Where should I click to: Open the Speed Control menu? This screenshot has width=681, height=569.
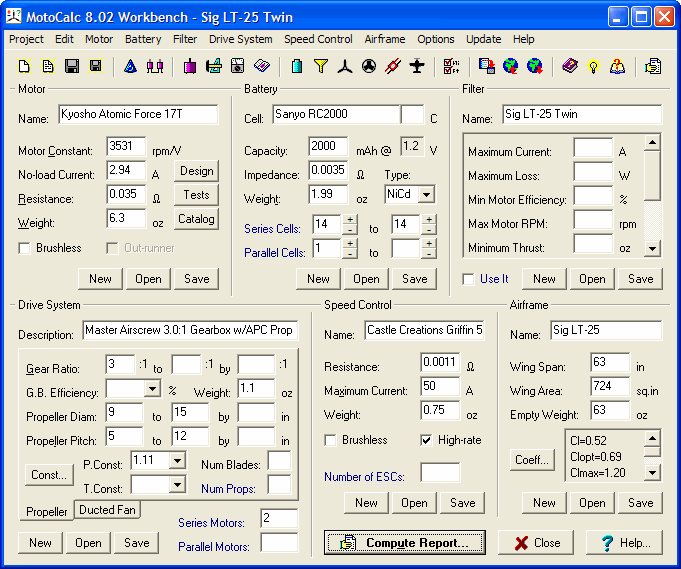(318, 39)
